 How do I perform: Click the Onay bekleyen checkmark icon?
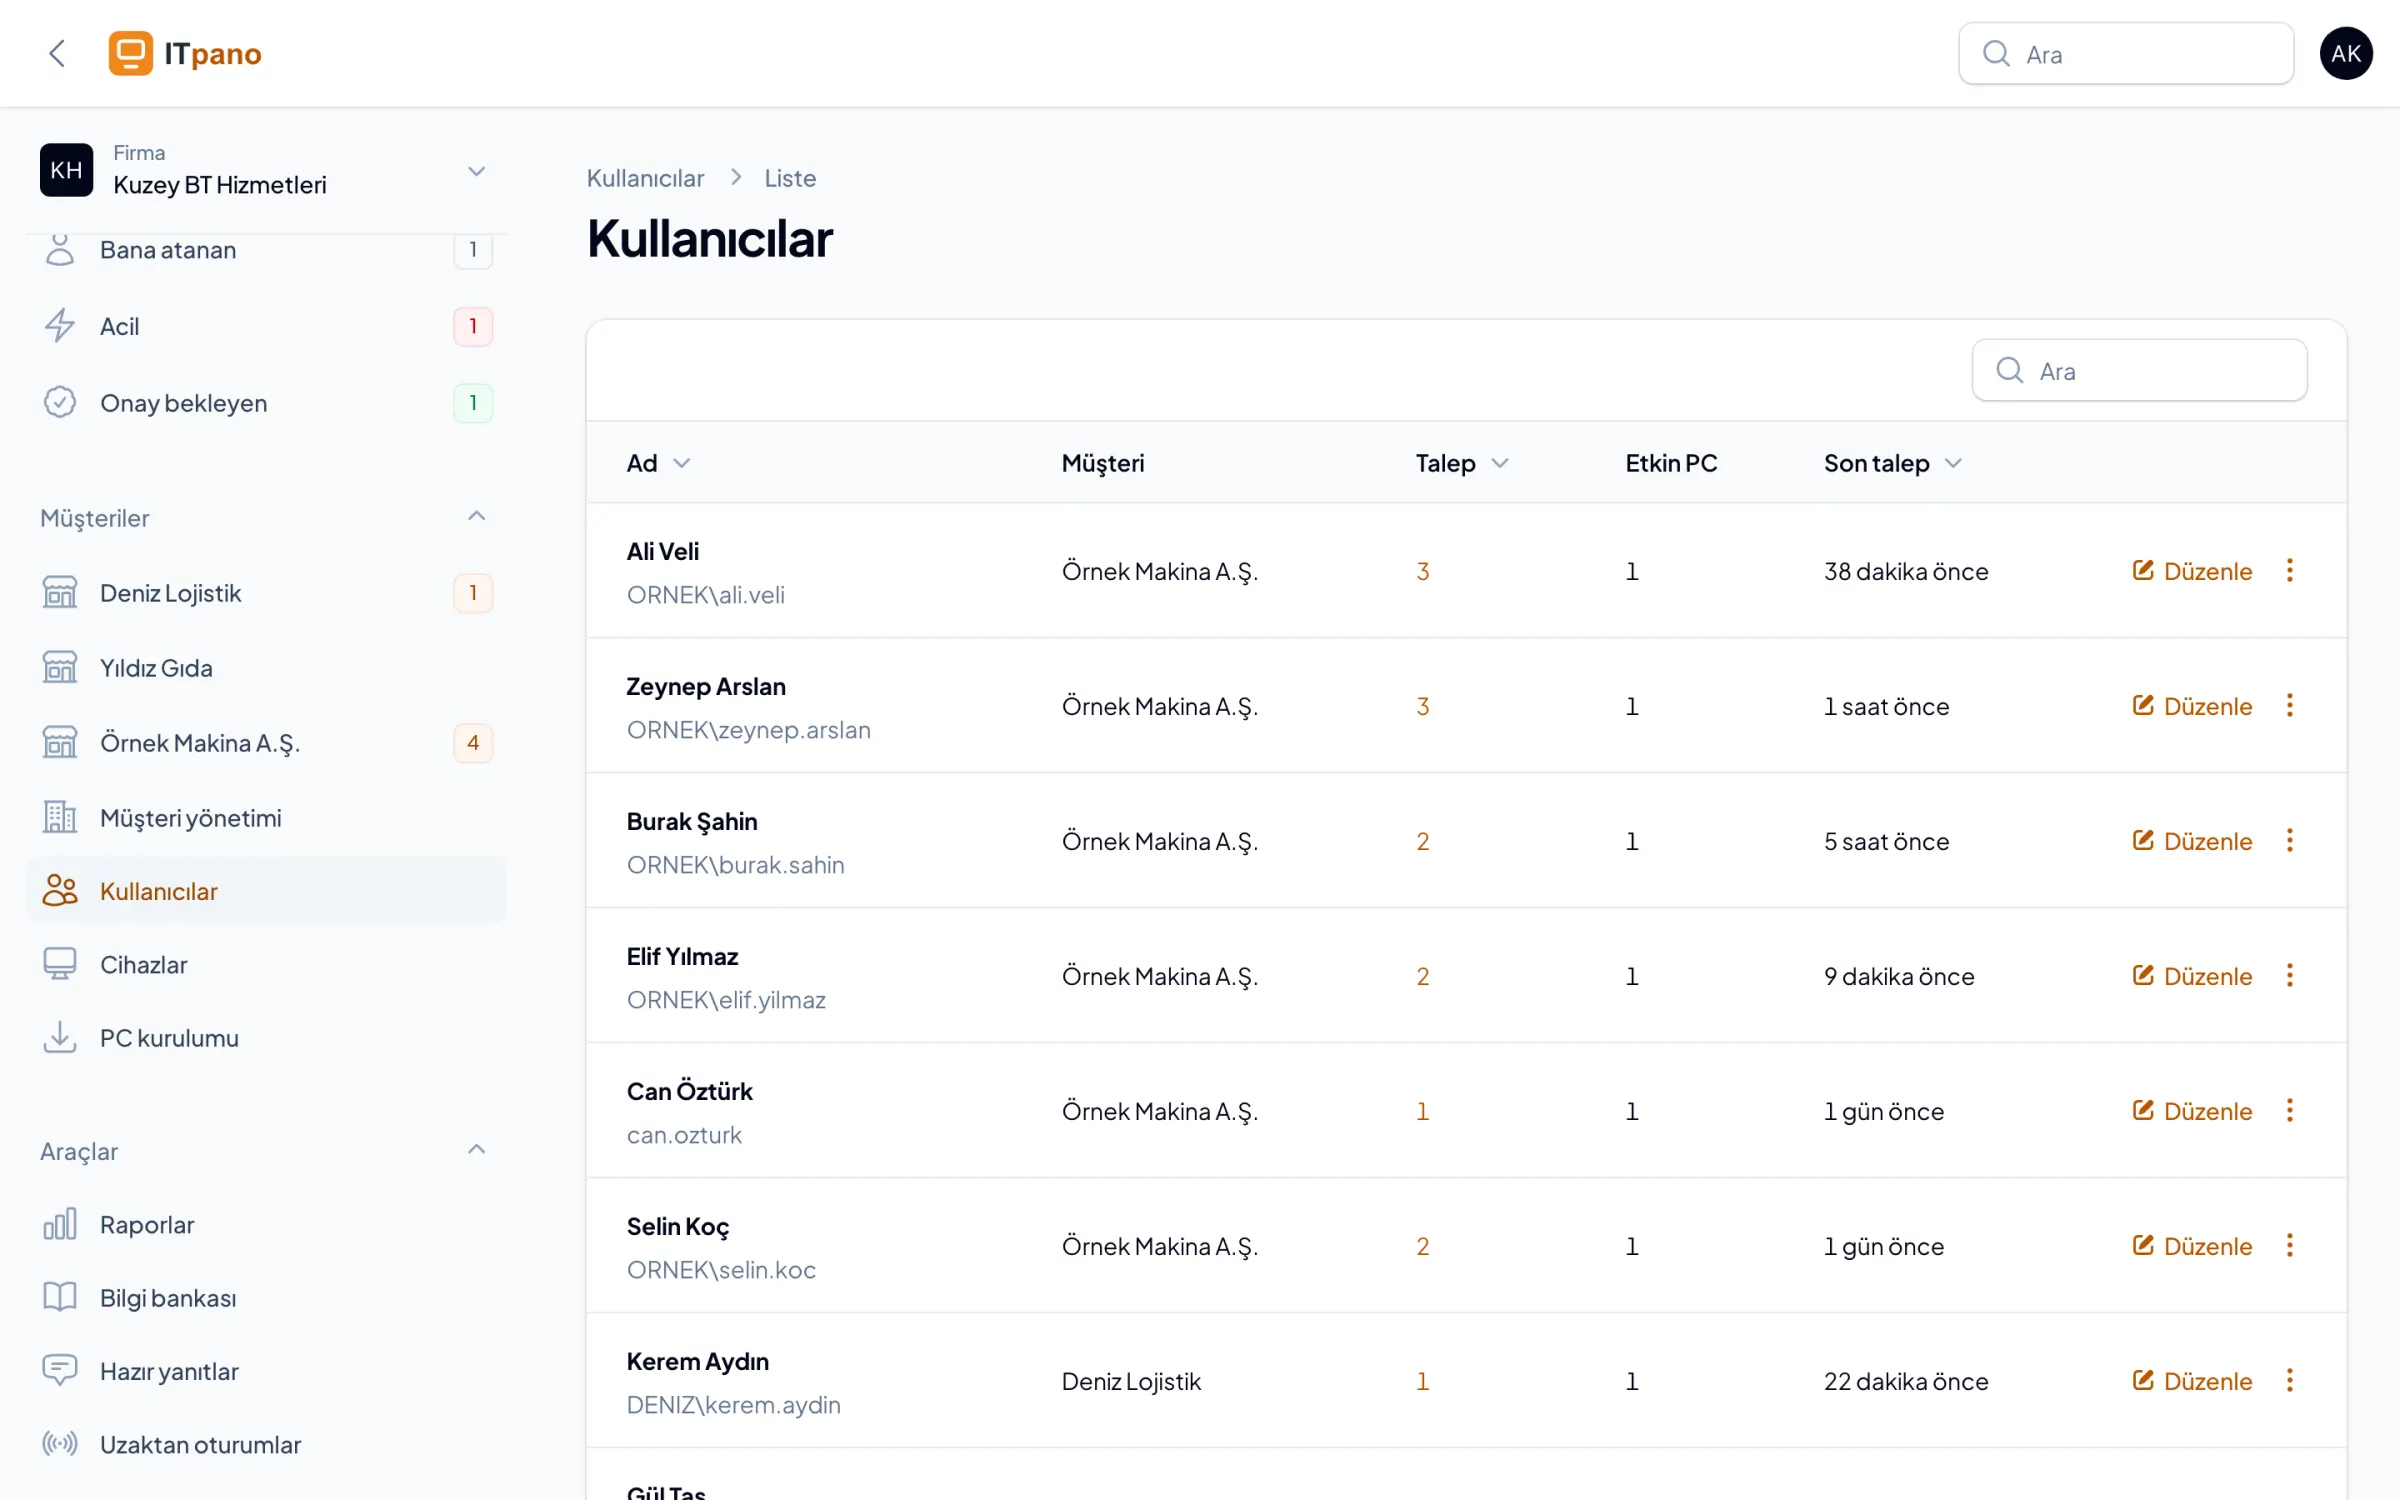coord(60,402)
